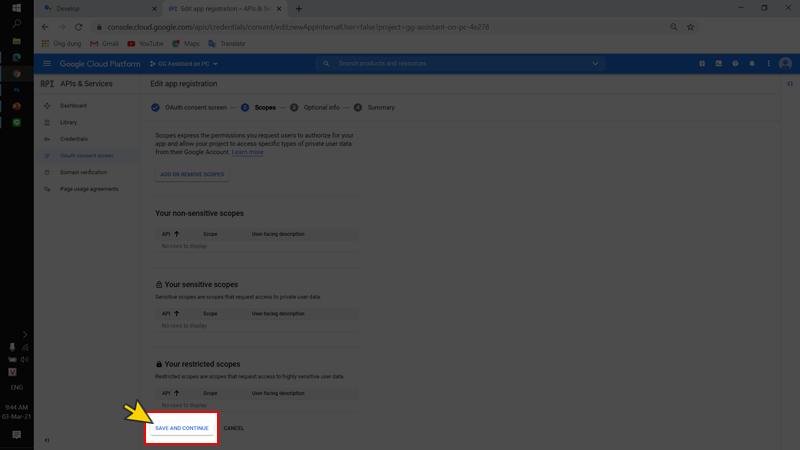Go to the OAuth consent screen step

(190, 107)
